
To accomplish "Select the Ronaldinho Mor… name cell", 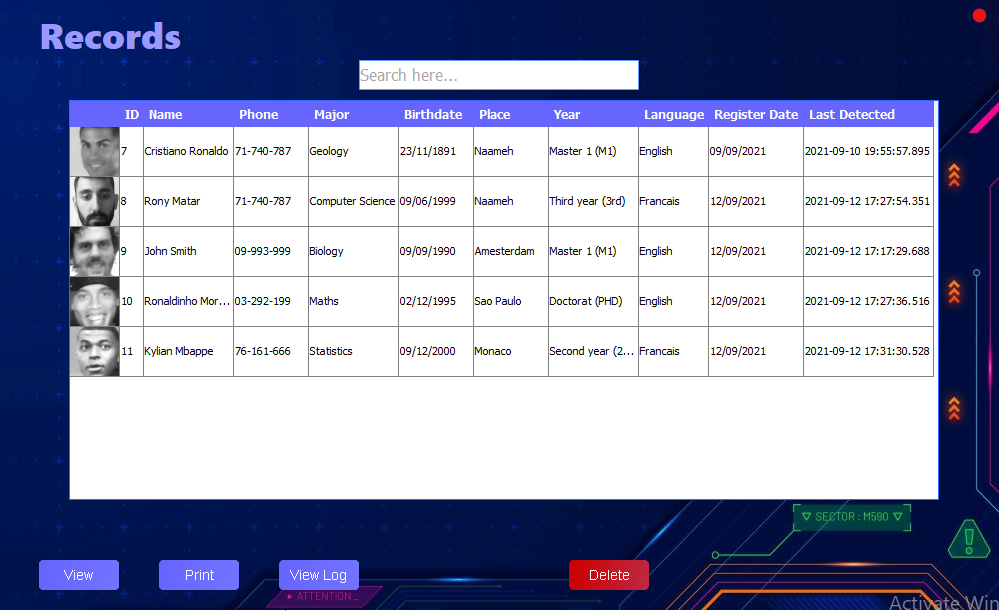I will (188, 301).
